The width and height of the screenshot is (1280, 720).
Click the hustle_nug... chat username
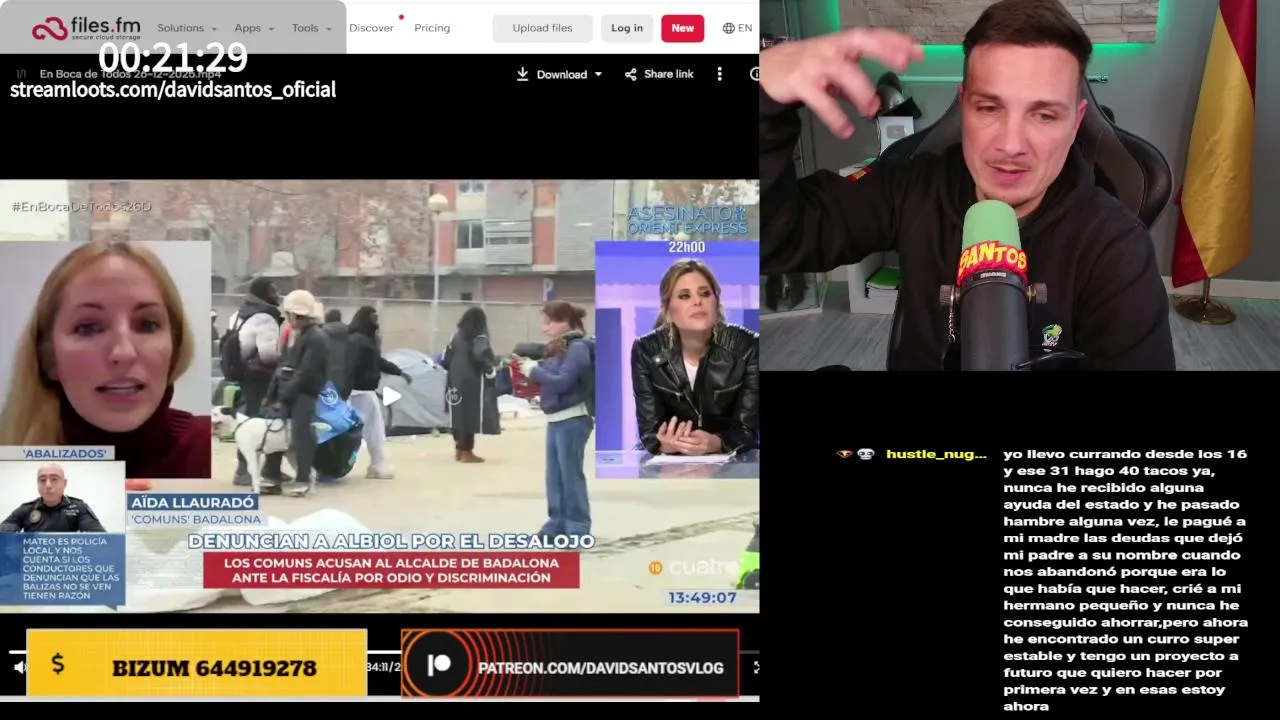point(936,454)
